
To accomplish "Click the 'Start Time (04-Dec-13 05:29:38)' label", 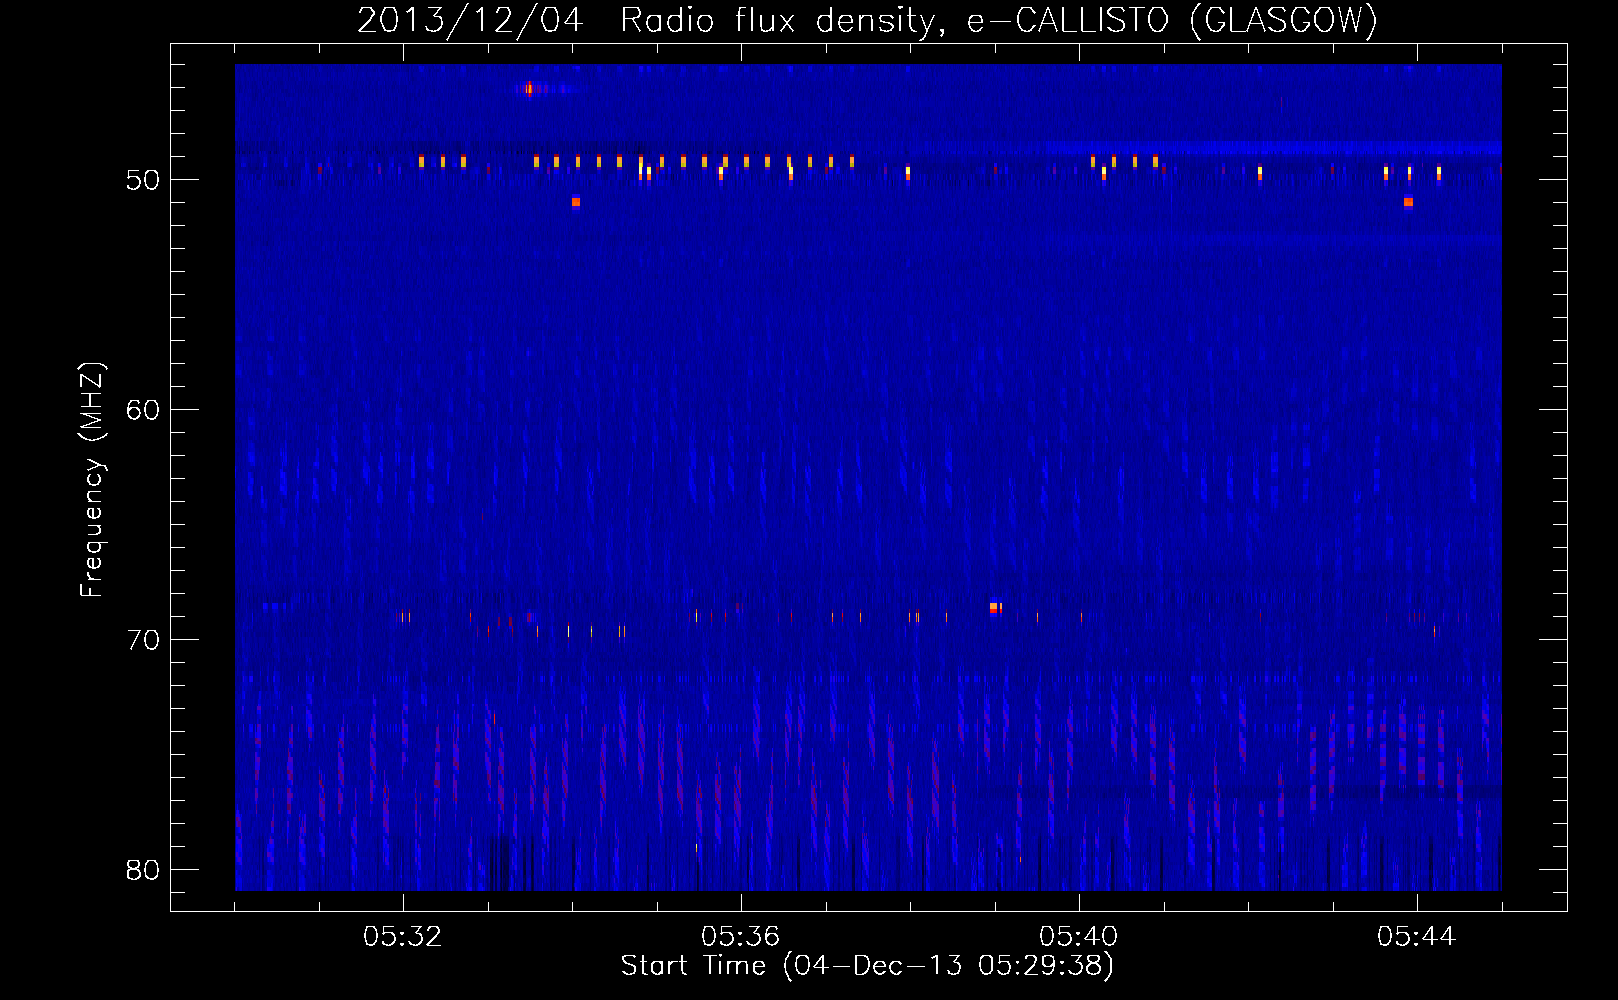I will [x=867, y=966].
